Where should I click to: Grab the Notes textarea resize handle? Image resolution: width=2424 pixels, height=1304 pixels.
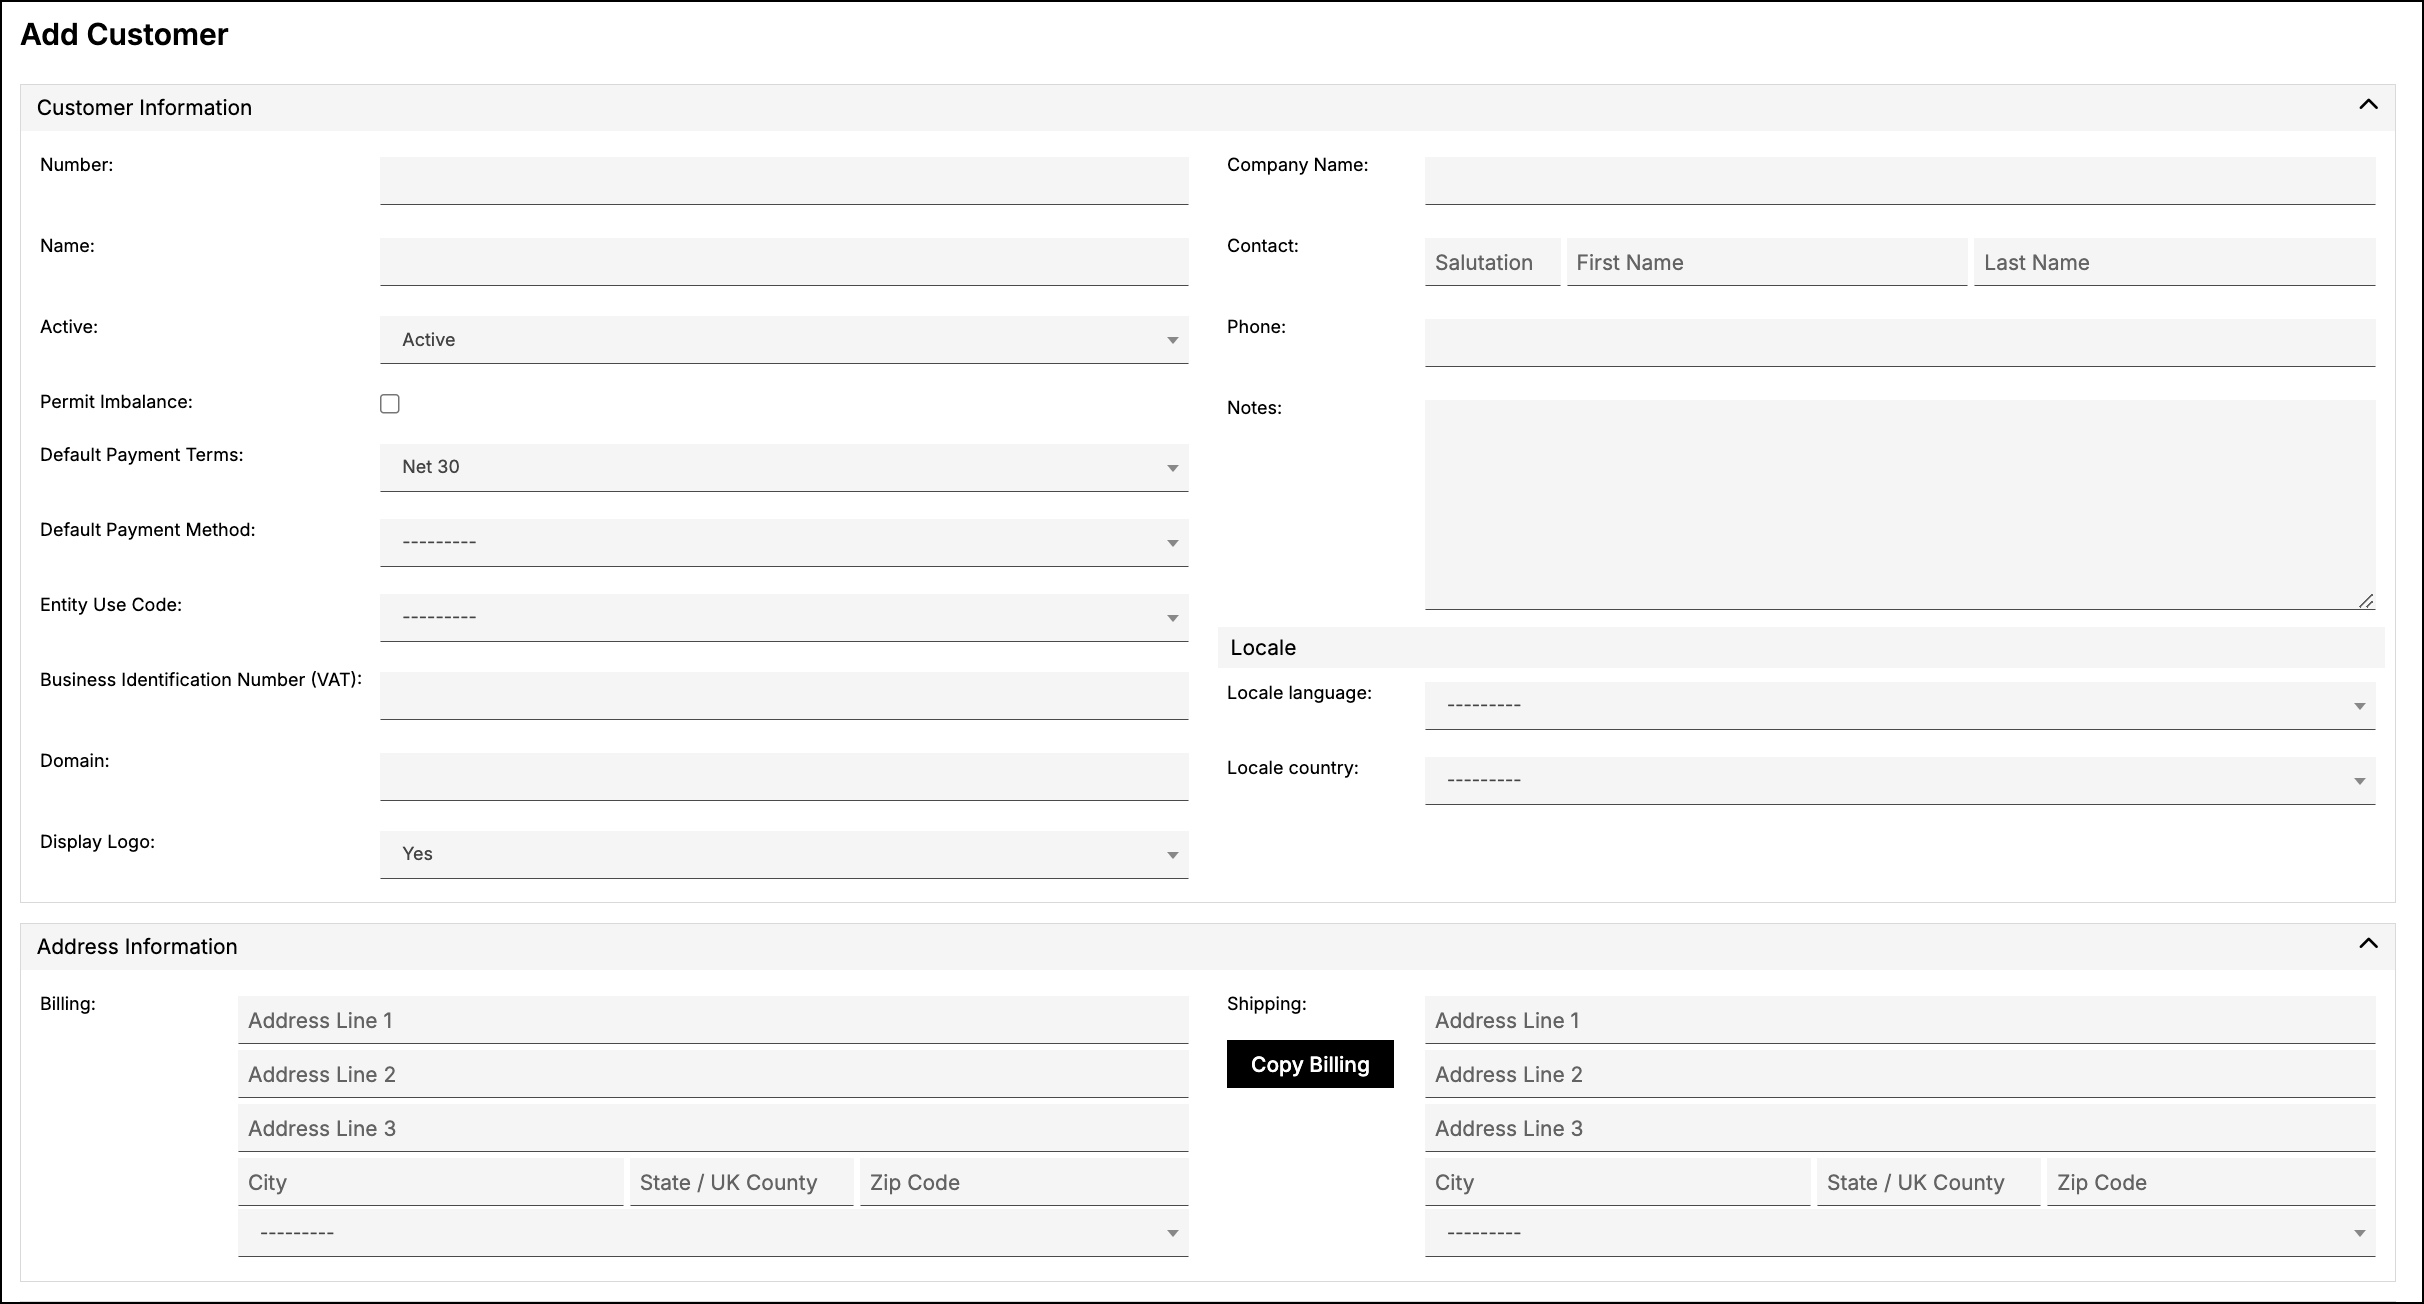tap(2366, 600)
